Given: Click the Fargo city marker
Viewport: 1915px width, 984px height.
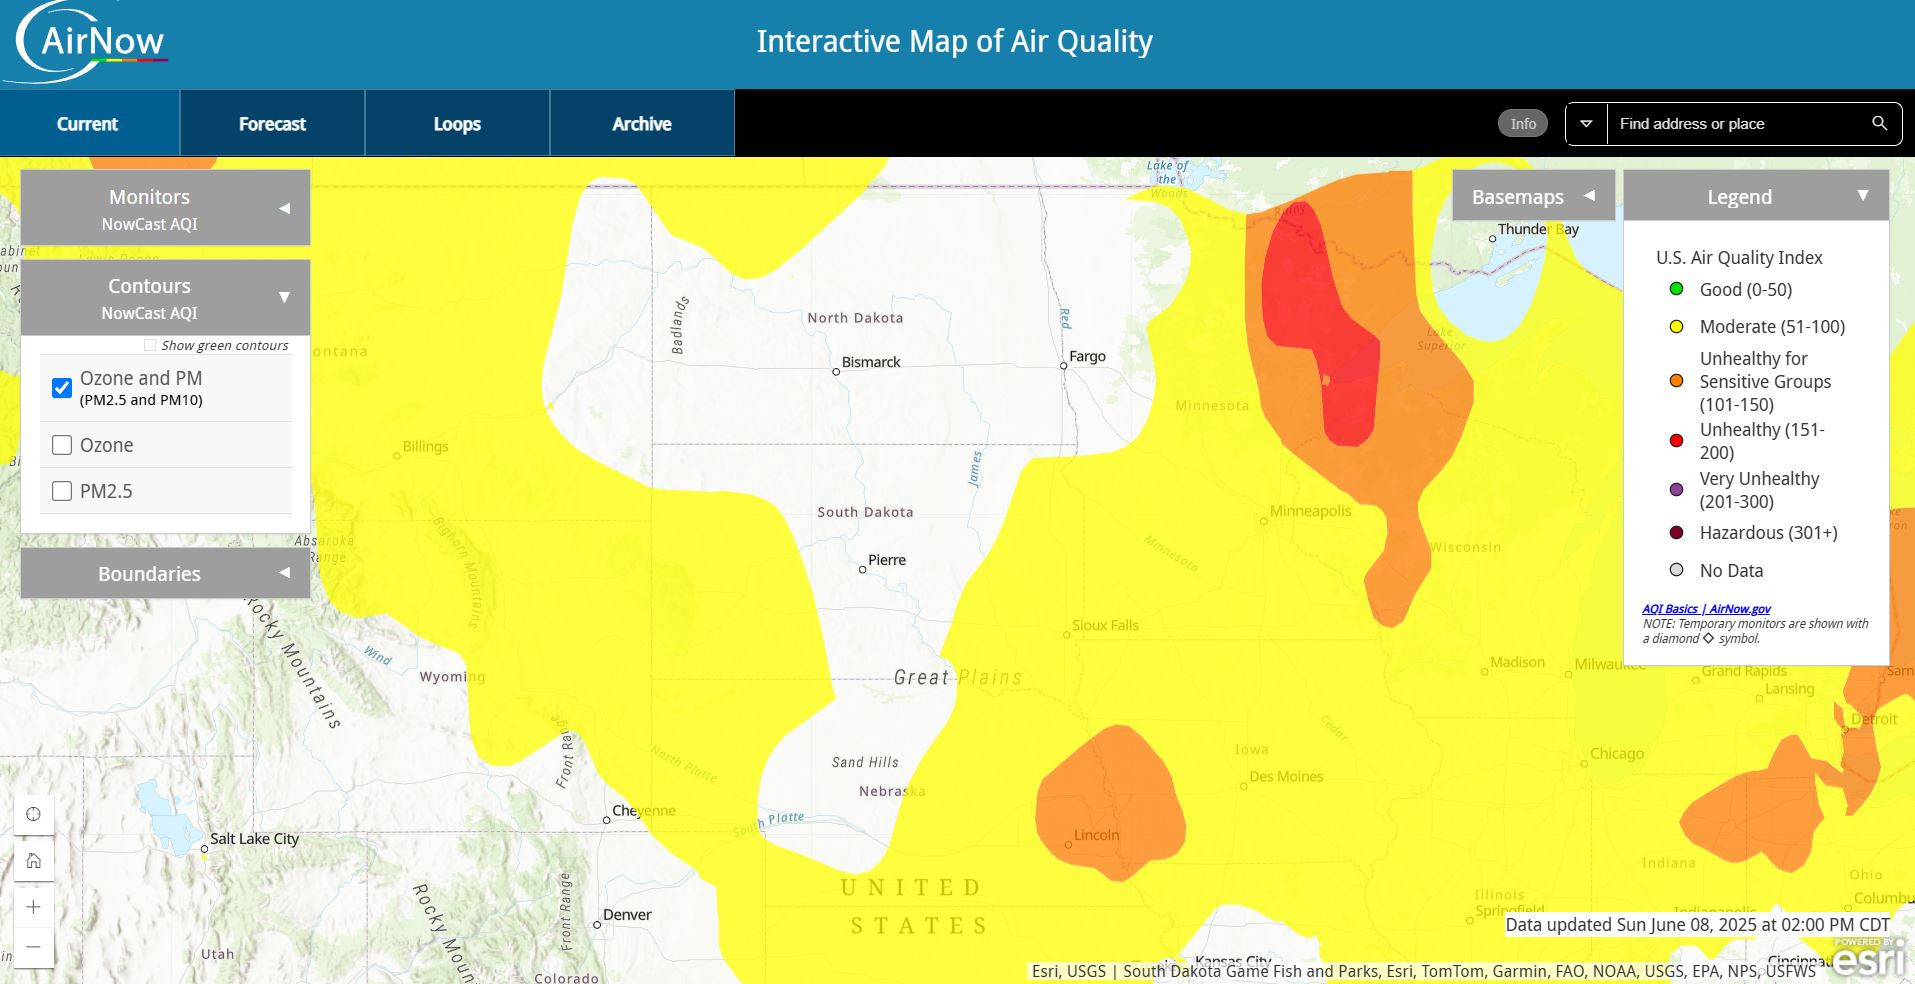Looking at the screenshot, I should [x=1064, y=366].
